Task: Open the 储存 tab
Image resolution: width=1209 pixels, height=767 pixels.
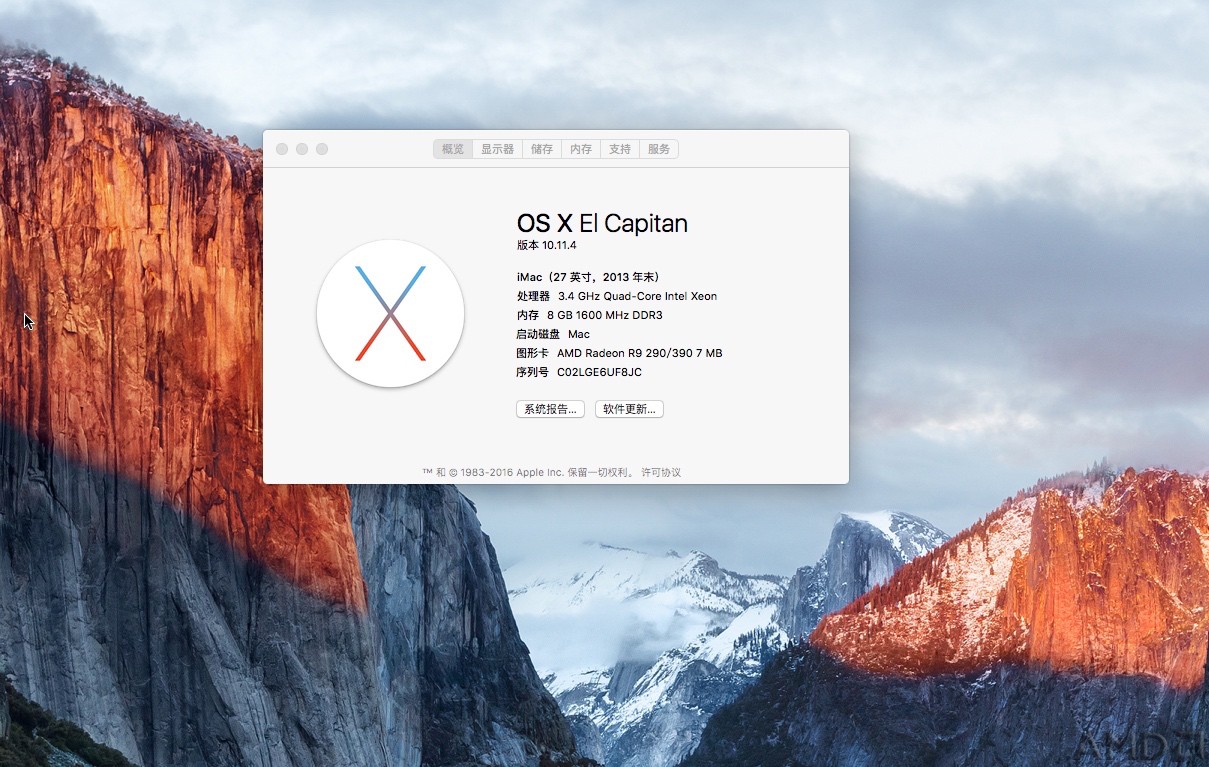Action: click(542, 149)
